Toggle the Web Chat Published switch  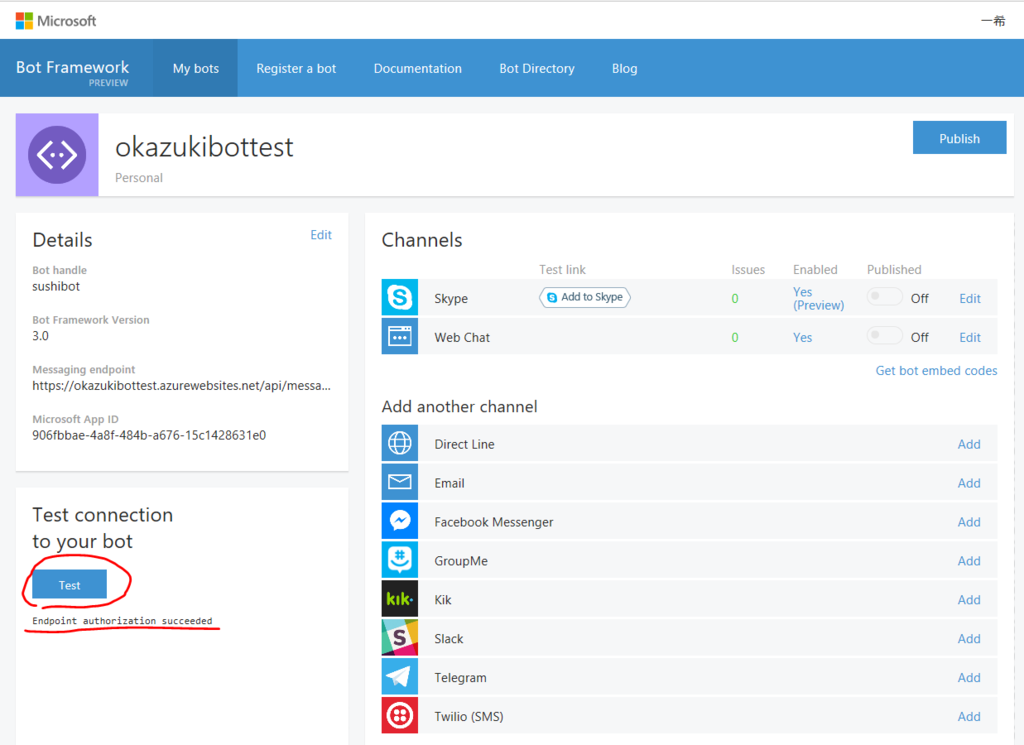(x=884, y=336)
